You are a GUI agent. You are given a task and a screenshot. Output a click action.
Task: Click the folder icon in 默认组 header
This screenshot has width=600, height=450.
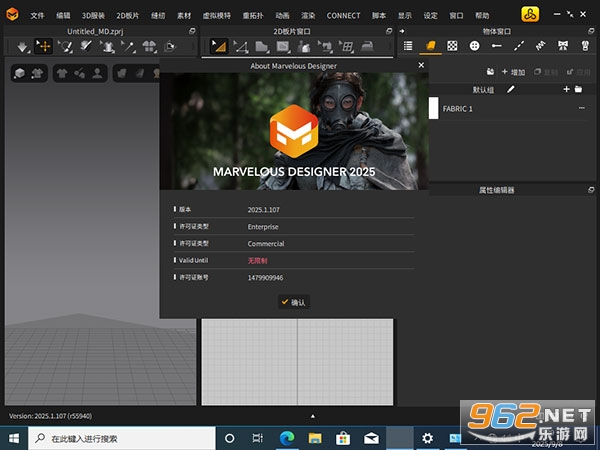(578, 89)
